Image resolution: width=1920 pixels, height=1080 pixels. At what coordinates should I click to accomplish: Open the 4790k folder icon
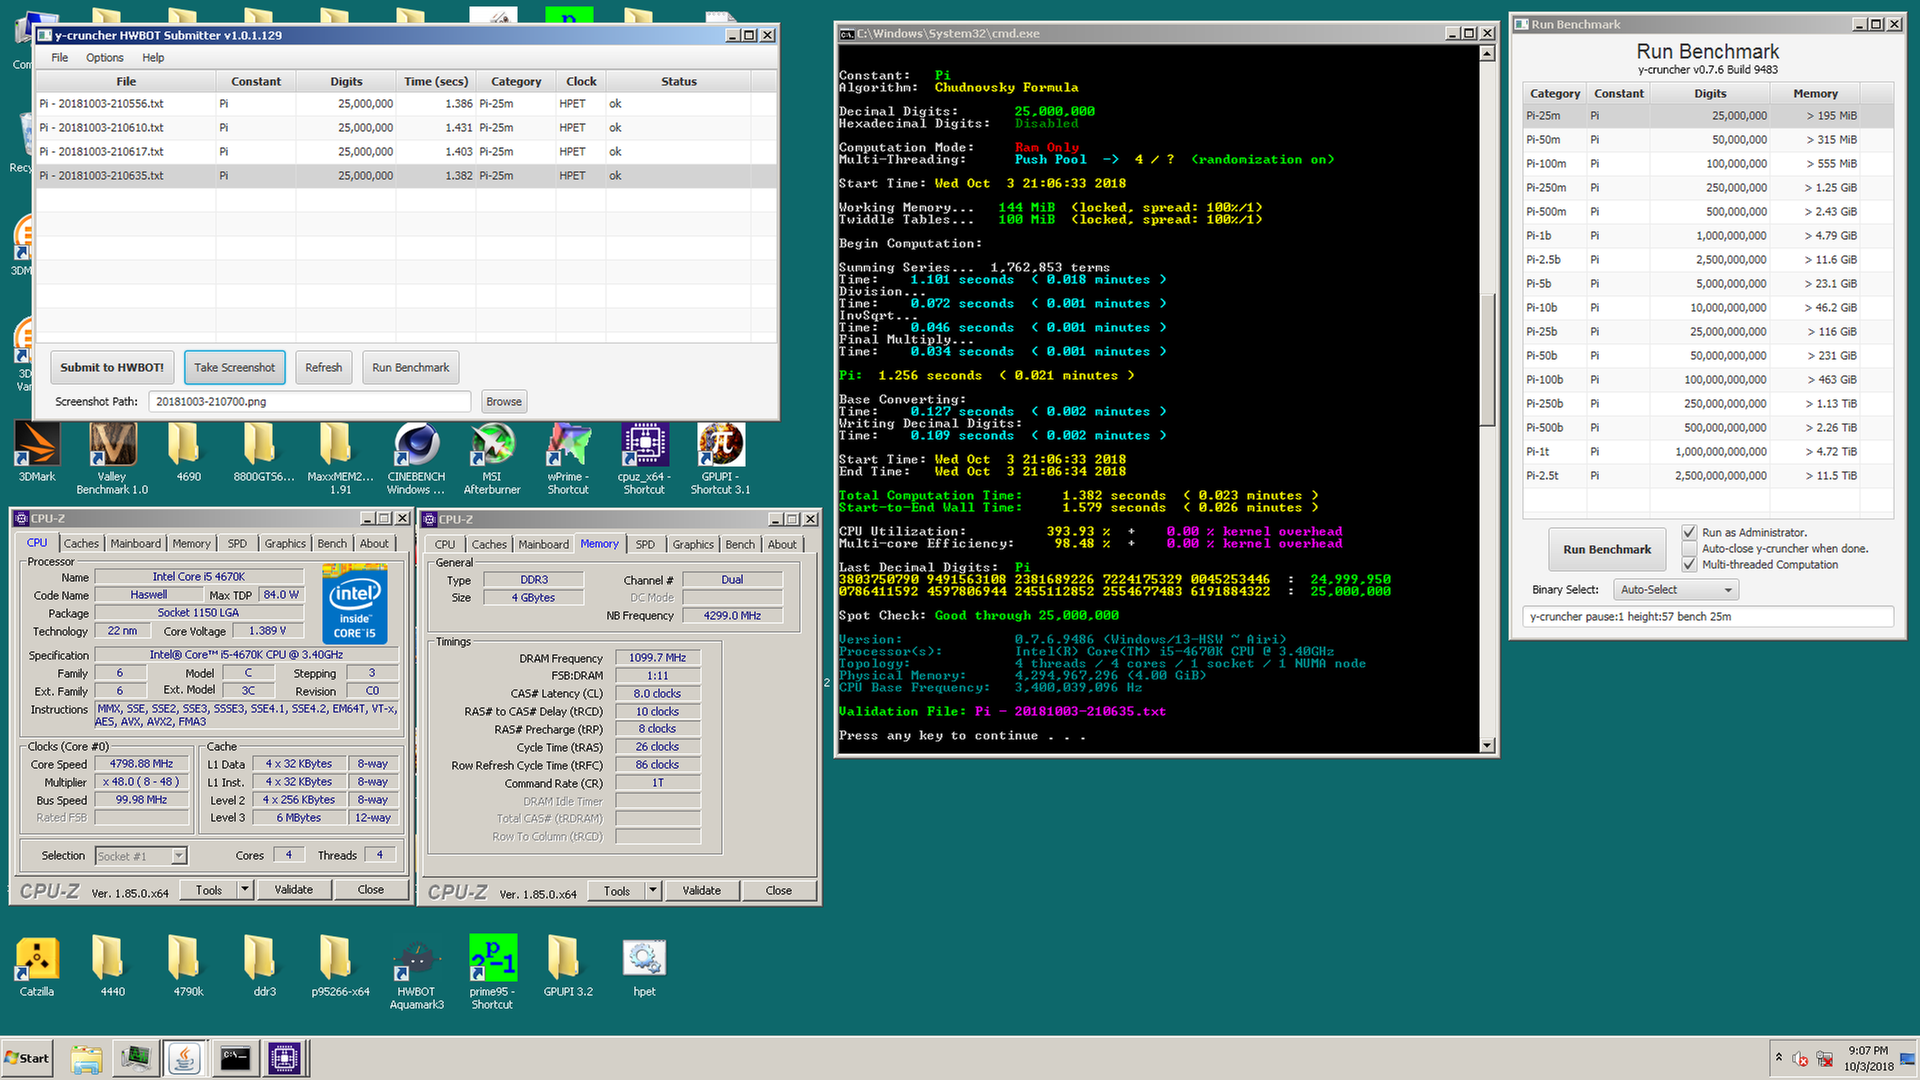pyautogui.click(x=188, y=966)
